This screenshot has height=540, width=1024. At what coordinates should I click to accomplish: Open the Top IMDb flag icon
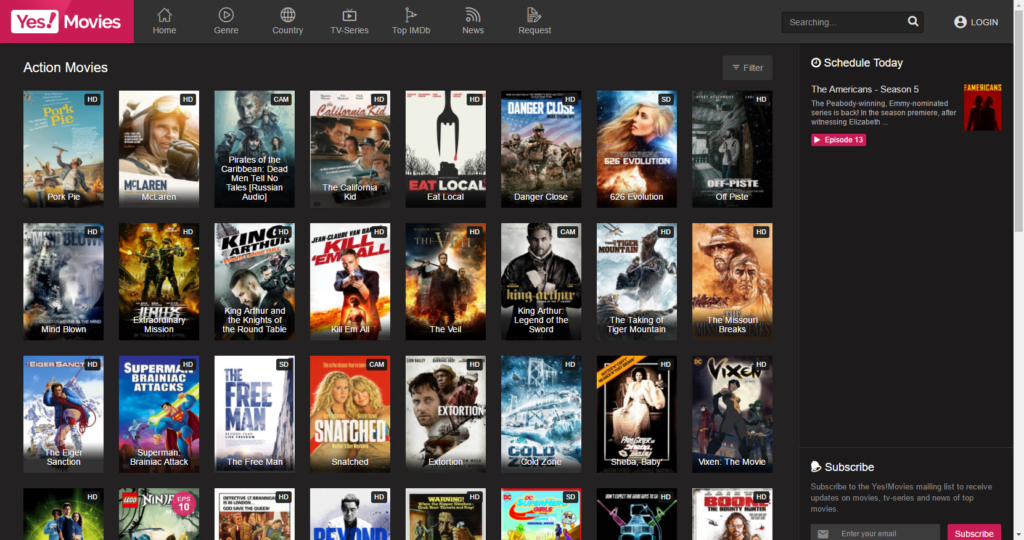click(x=411, y=14)
